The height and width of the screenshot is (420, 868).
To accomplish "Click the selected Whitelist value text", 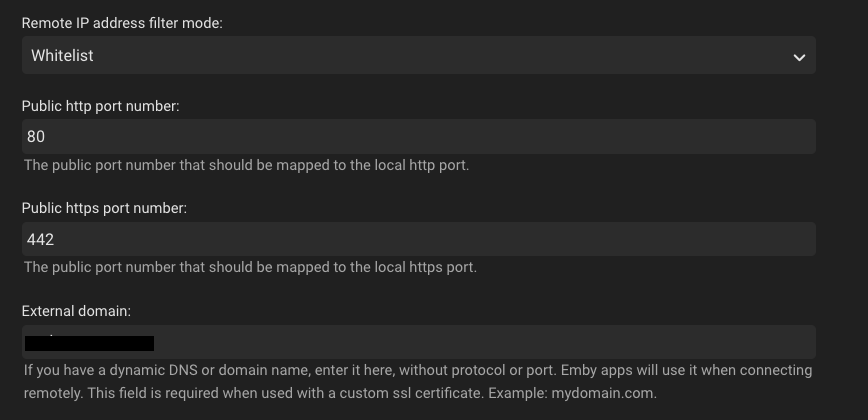I will (x=62, y=56).
